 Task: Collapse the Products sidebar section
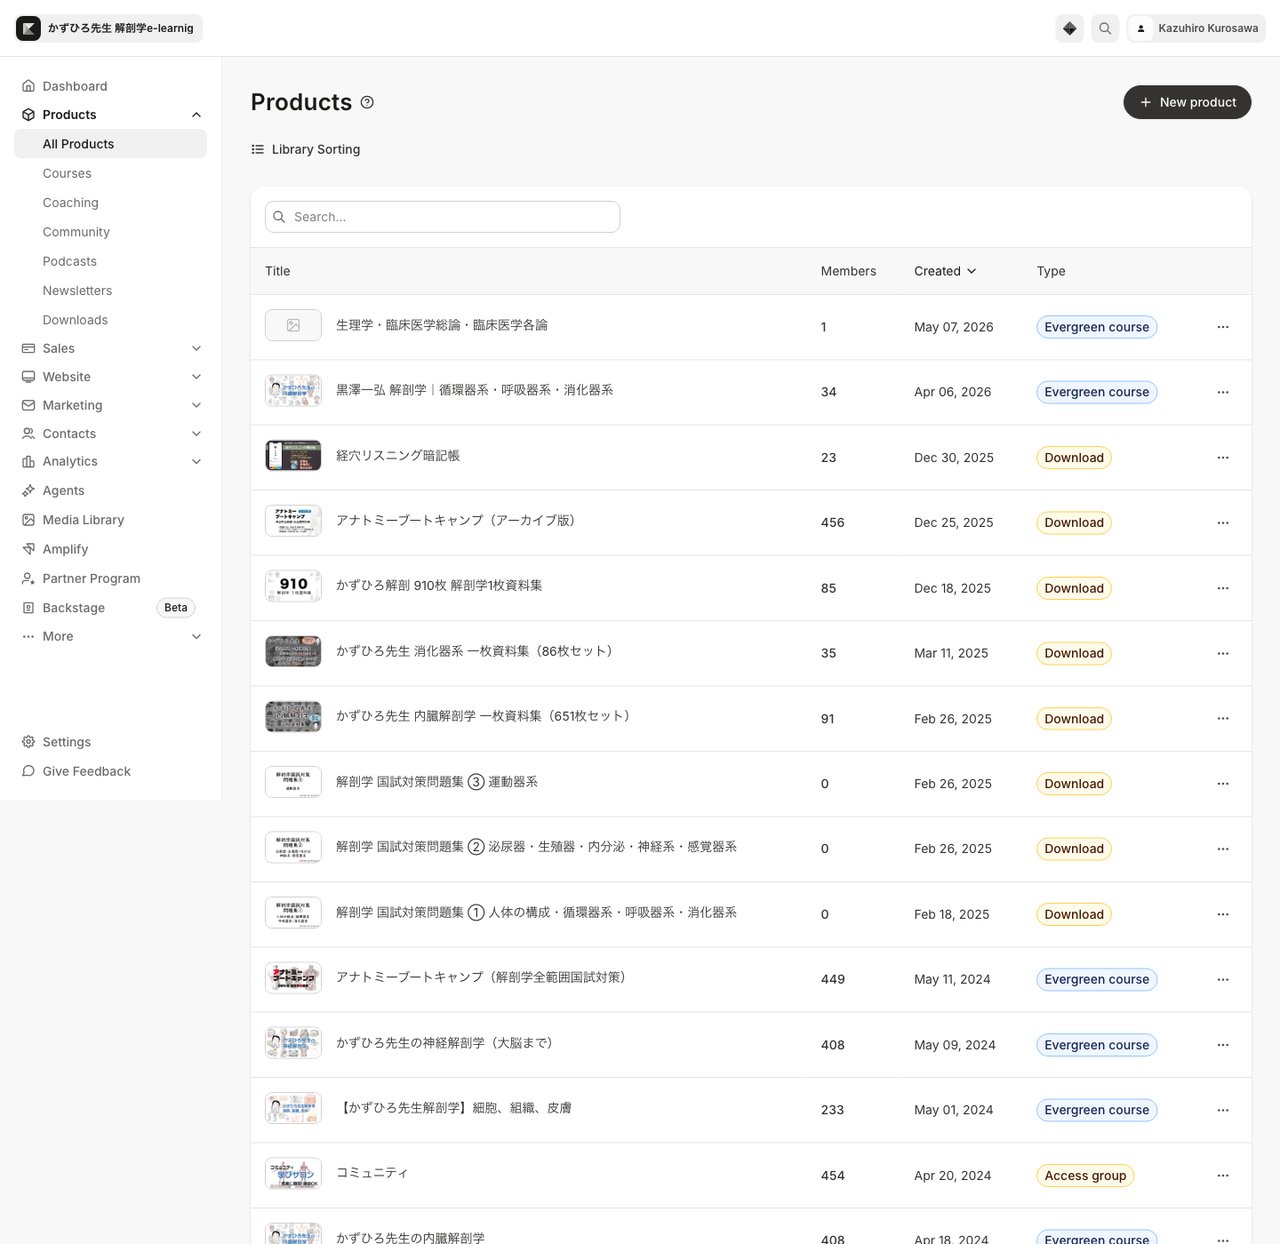[x=196, y=115]
